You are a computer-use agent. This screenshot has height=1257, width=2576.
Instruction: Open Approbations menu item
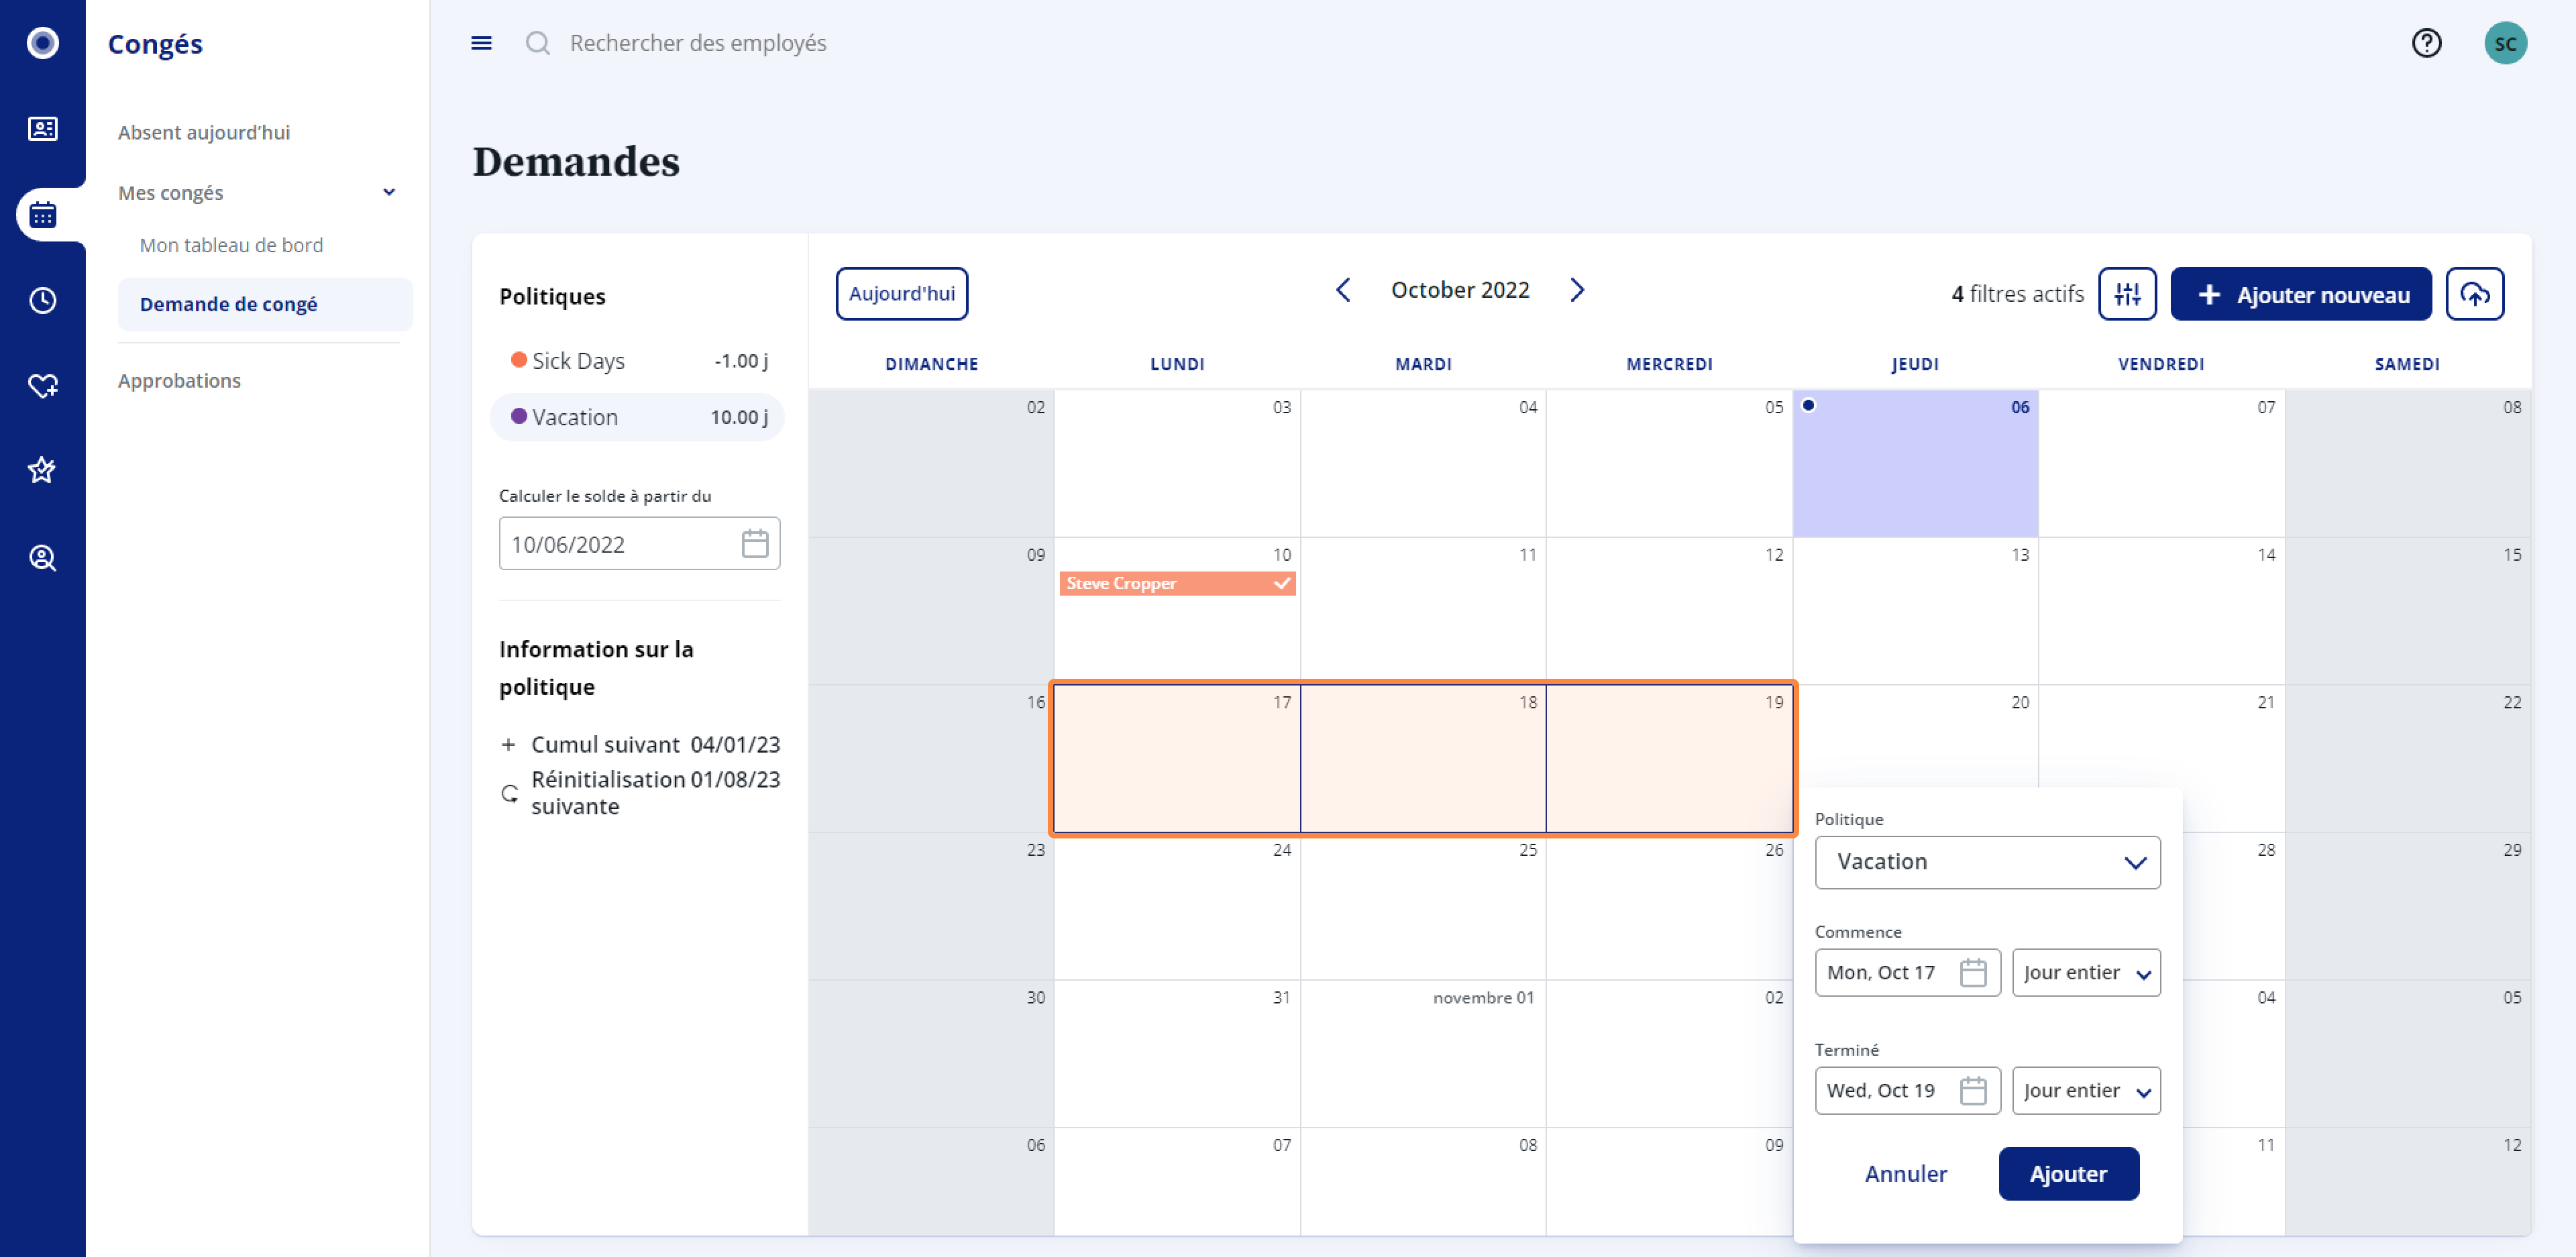point(179,381)
